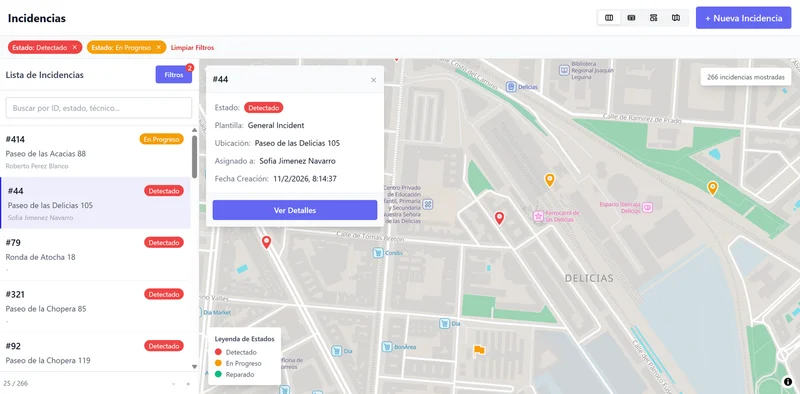Click the '25 / 266' counter text
This screenshot has height=394, width=800.
point(15,384)
